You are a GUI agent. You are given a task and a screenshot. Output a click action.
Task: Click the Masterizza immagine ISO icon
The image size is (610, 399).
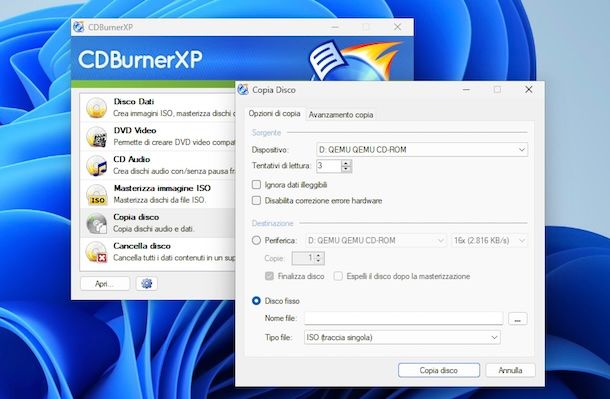pyautogui.click(x=96, y=194)
